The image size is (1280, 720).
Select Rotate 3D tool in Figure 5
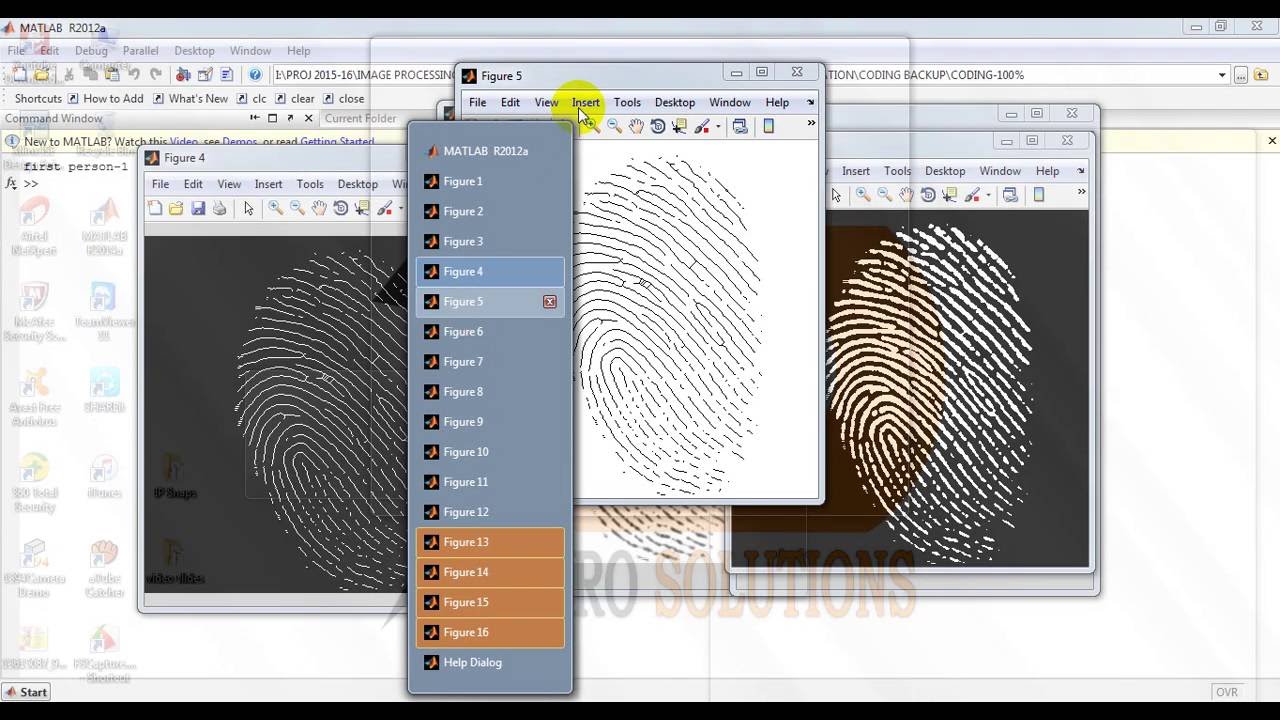[658, 126]
